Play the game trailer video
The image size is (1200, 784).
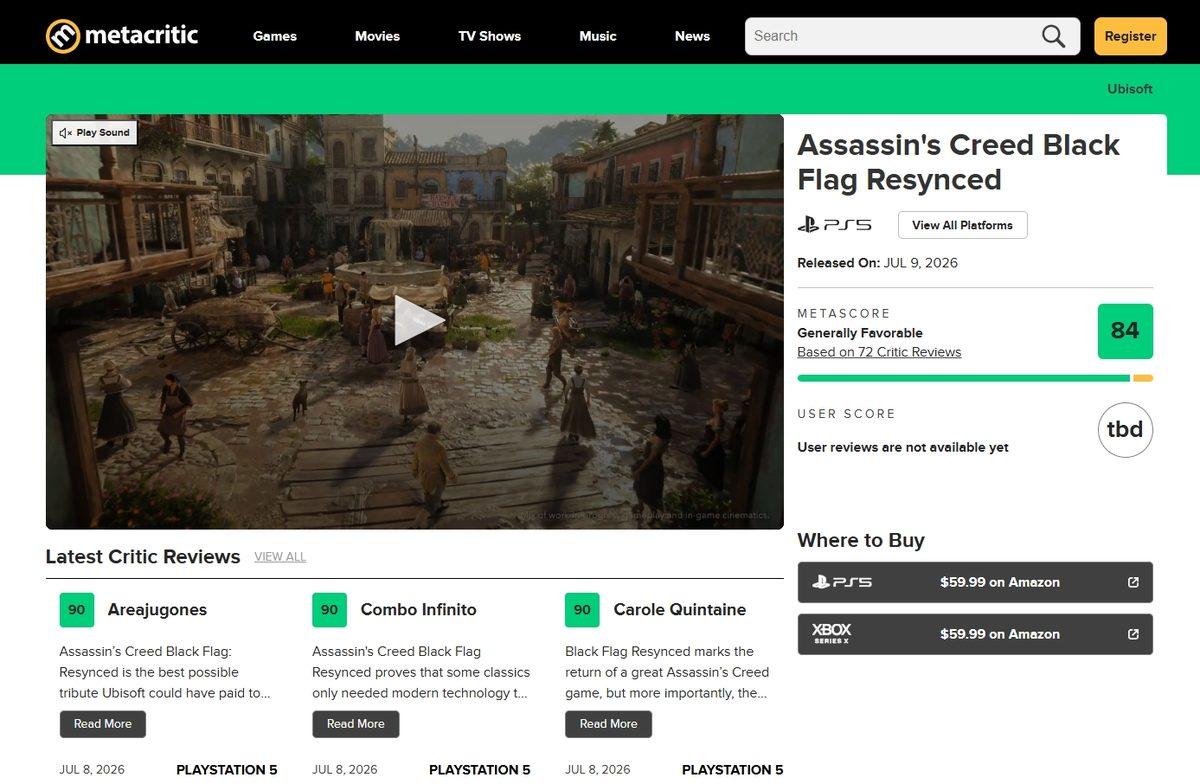click(418, 320)
